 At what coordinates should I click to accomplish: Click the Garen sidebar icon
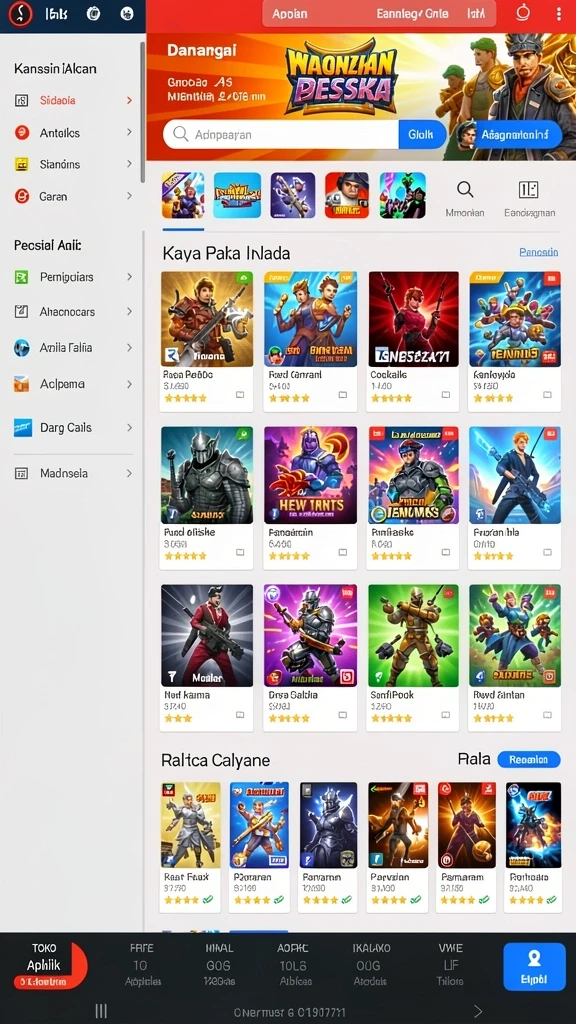point(22,196)
